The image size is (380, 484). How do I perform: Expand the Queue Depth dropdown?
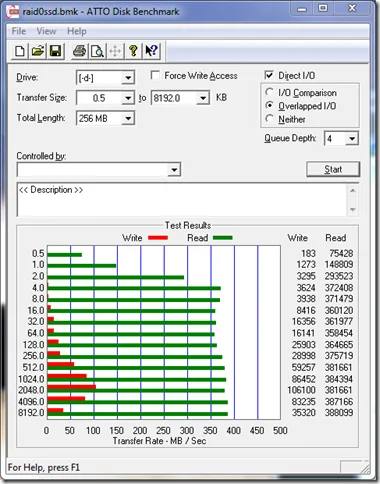click(352, 138)
